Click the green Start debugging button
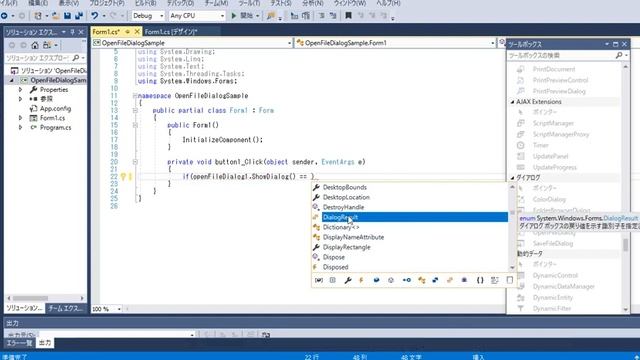Screen dimensions: 640x360 pyautogui.click(x=234, y=16)
